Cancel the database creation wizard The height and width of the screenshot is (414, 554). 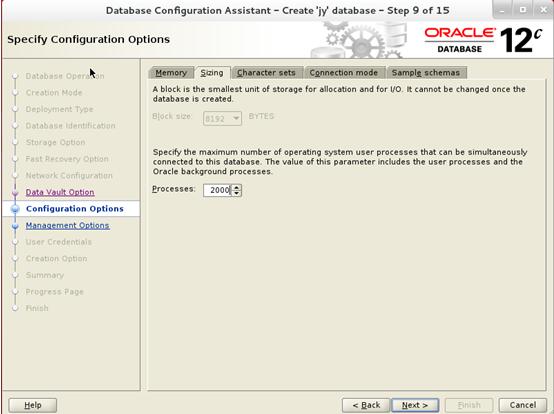pyautogui.click(x=523, y=405)
